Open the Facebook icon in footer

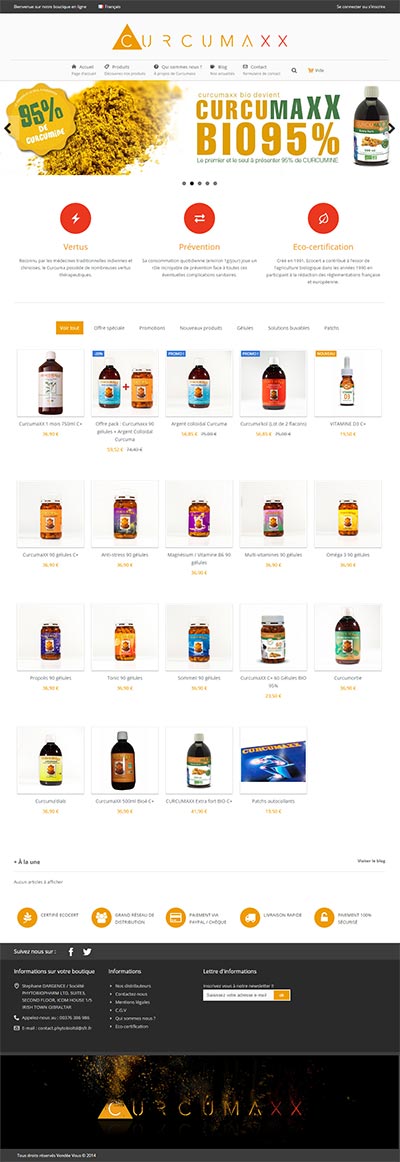tap(71, 952)
